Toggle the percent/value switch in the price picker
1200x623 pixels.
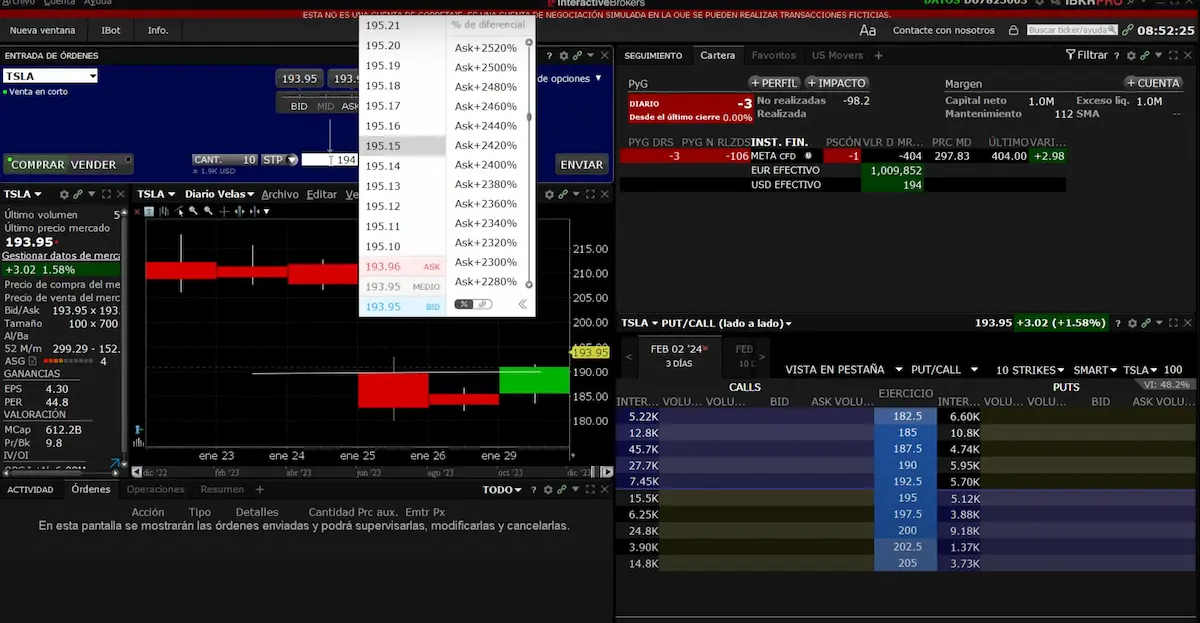(473, 305)
